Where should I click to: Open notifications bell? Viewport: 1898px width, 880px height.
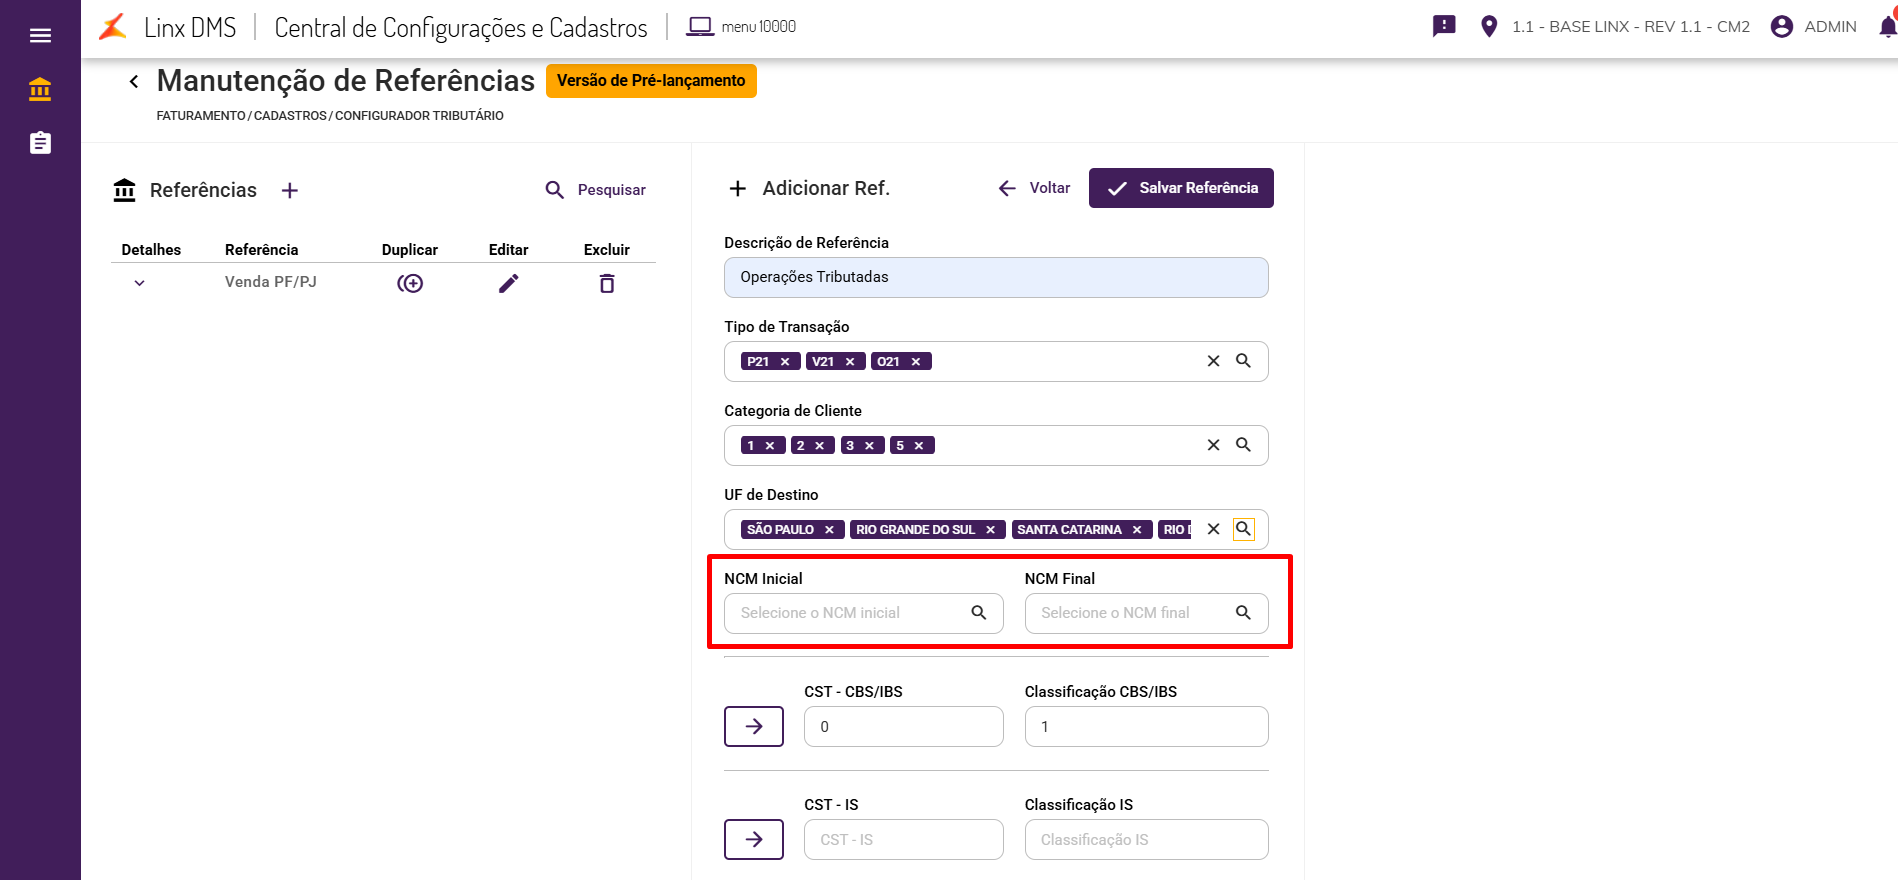pos(1886,27)
